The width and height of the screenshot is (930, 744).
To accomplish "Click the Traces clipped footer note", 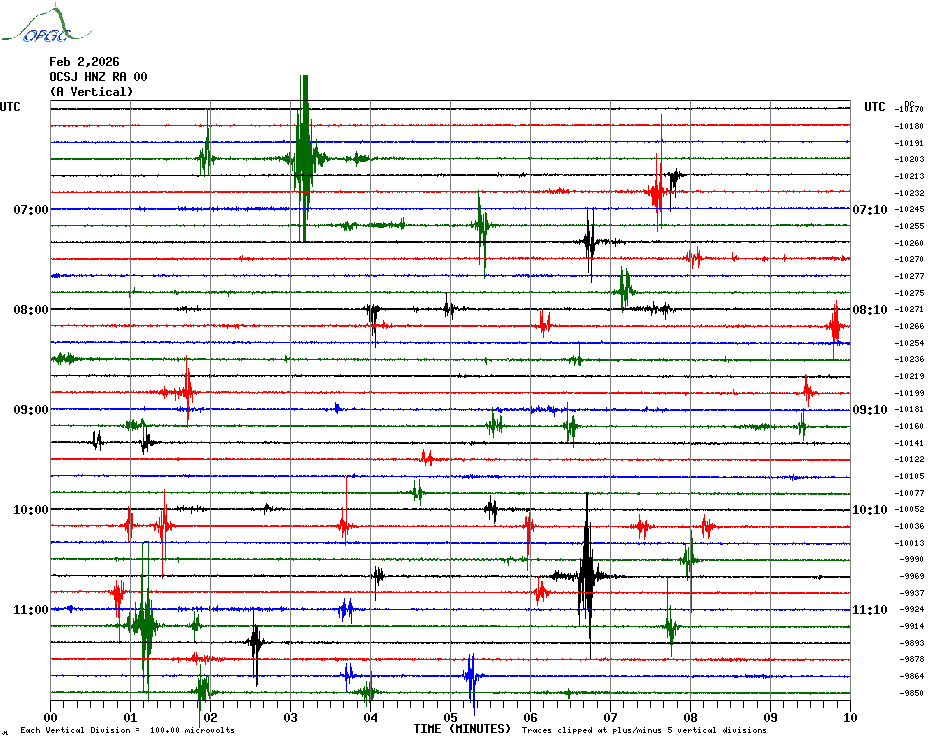I will click(644, 731).
